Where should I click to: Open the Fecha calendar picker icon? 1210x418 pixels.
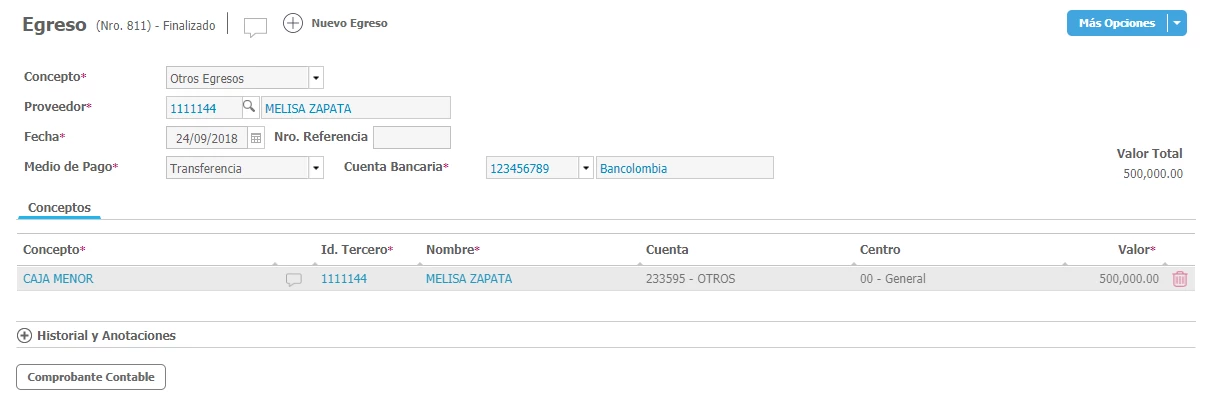[255, 137]
